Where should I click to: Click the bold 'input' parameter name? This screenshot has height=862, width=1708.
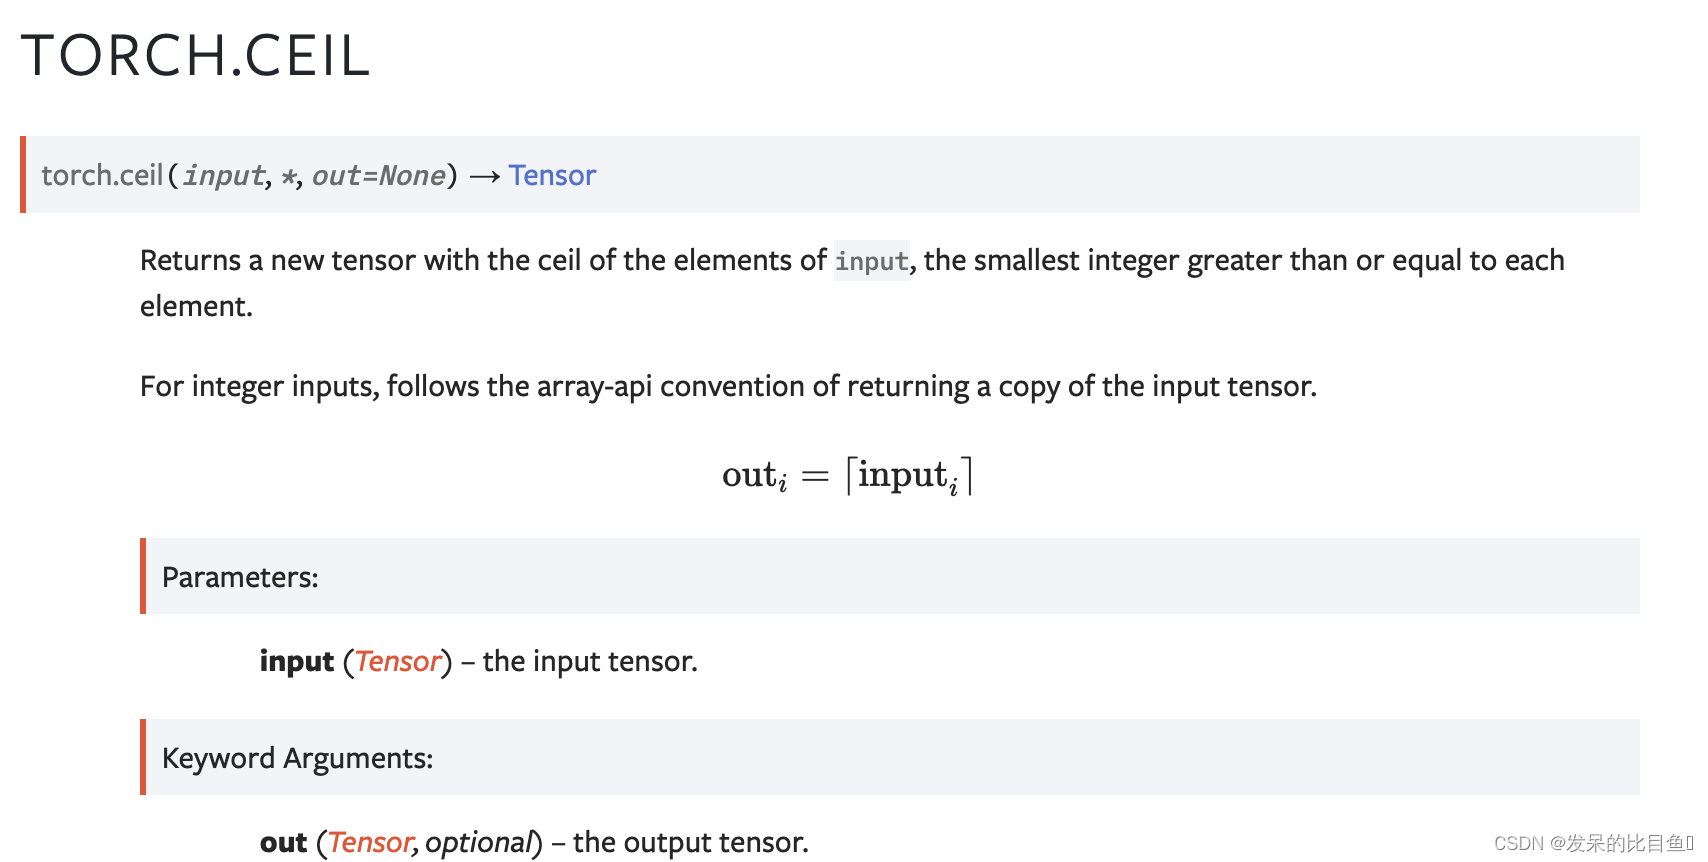coord(297,662)
